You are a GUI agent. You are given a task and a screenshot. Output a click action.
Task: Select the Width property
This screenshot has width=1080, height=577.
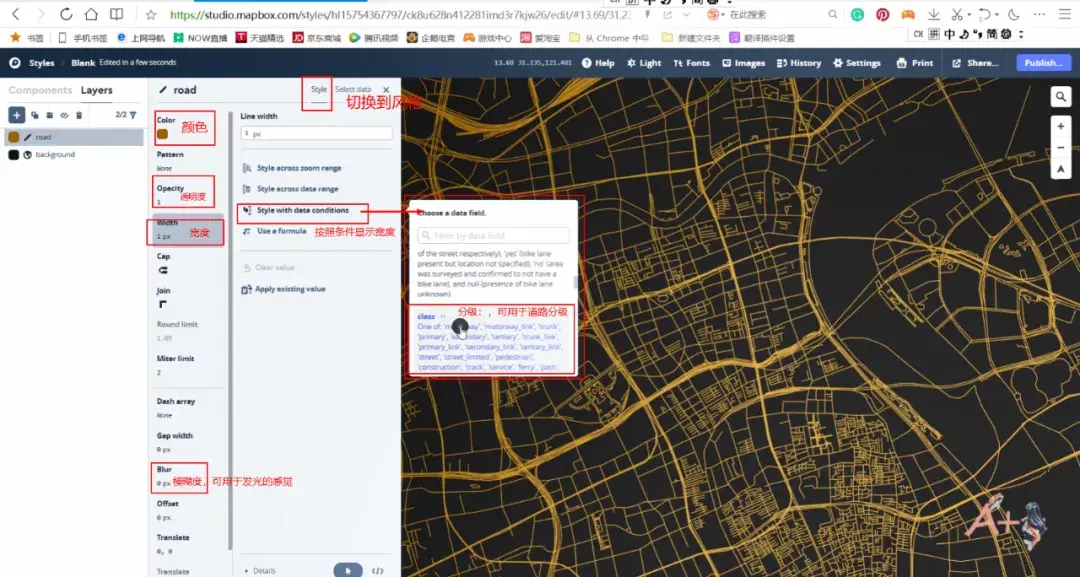click(x=189, y=229)
